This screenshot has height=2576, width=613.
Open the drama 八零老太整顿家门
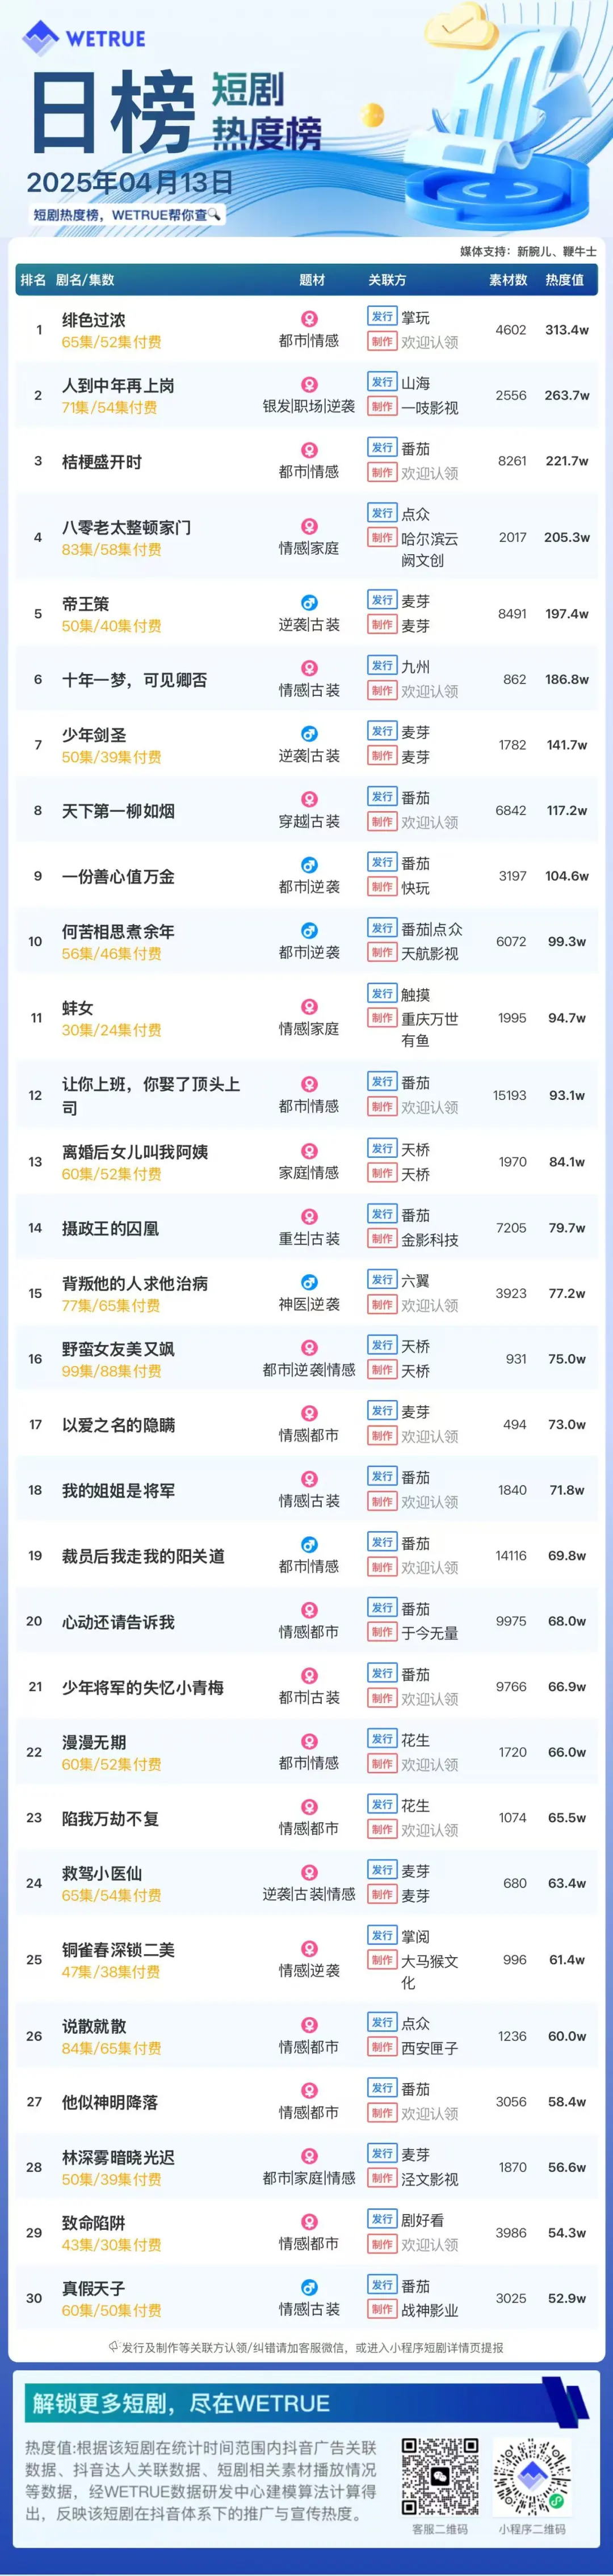126,527
